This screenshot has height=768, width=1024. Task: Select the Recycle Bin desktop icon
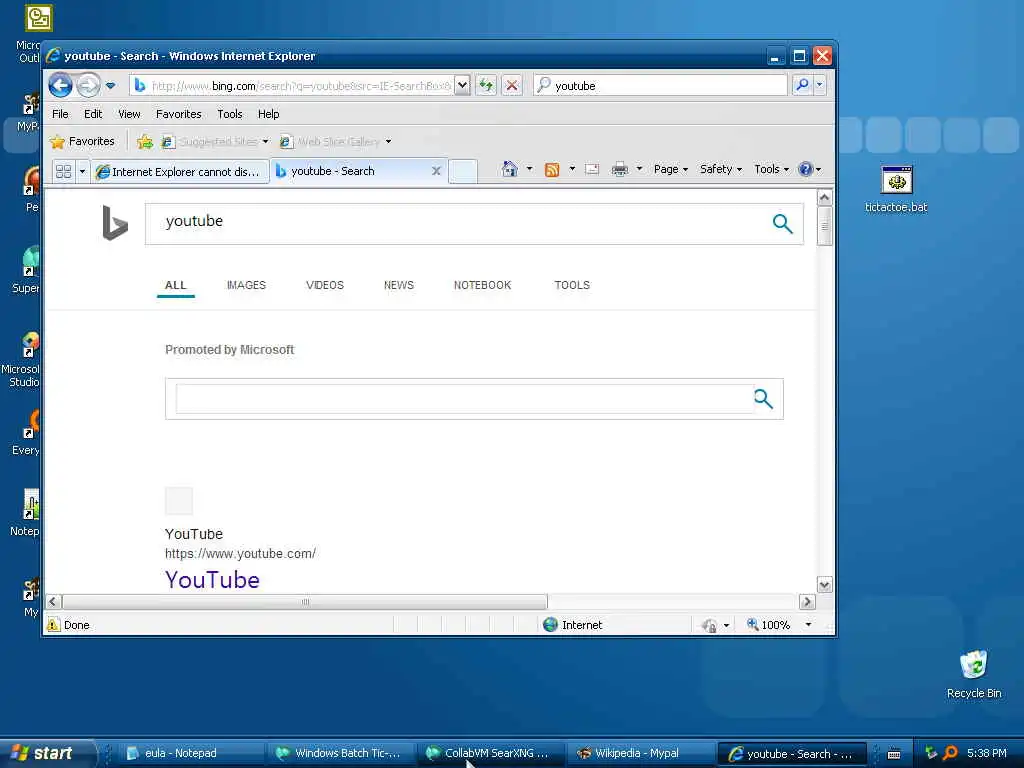click(974, 674)
